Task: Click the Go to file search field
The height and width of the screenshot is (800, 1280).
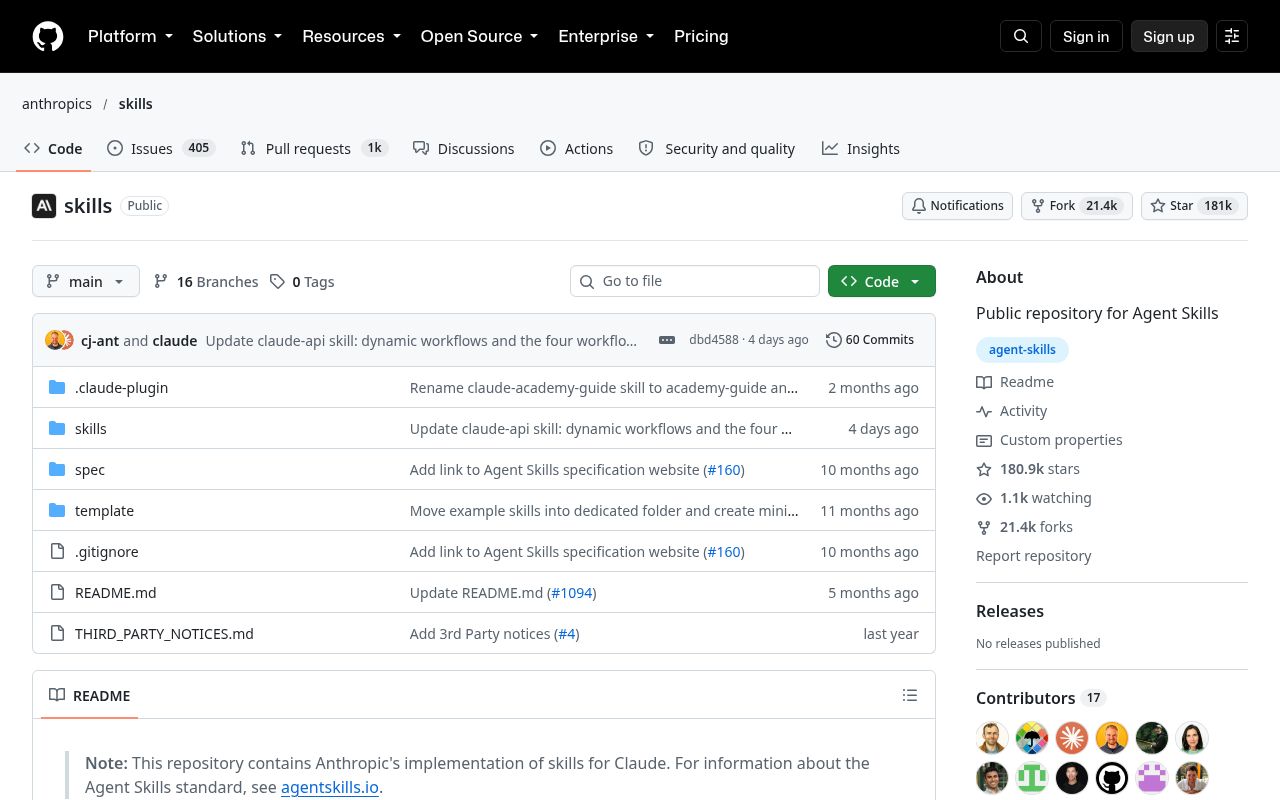Action: click(695, 281)
